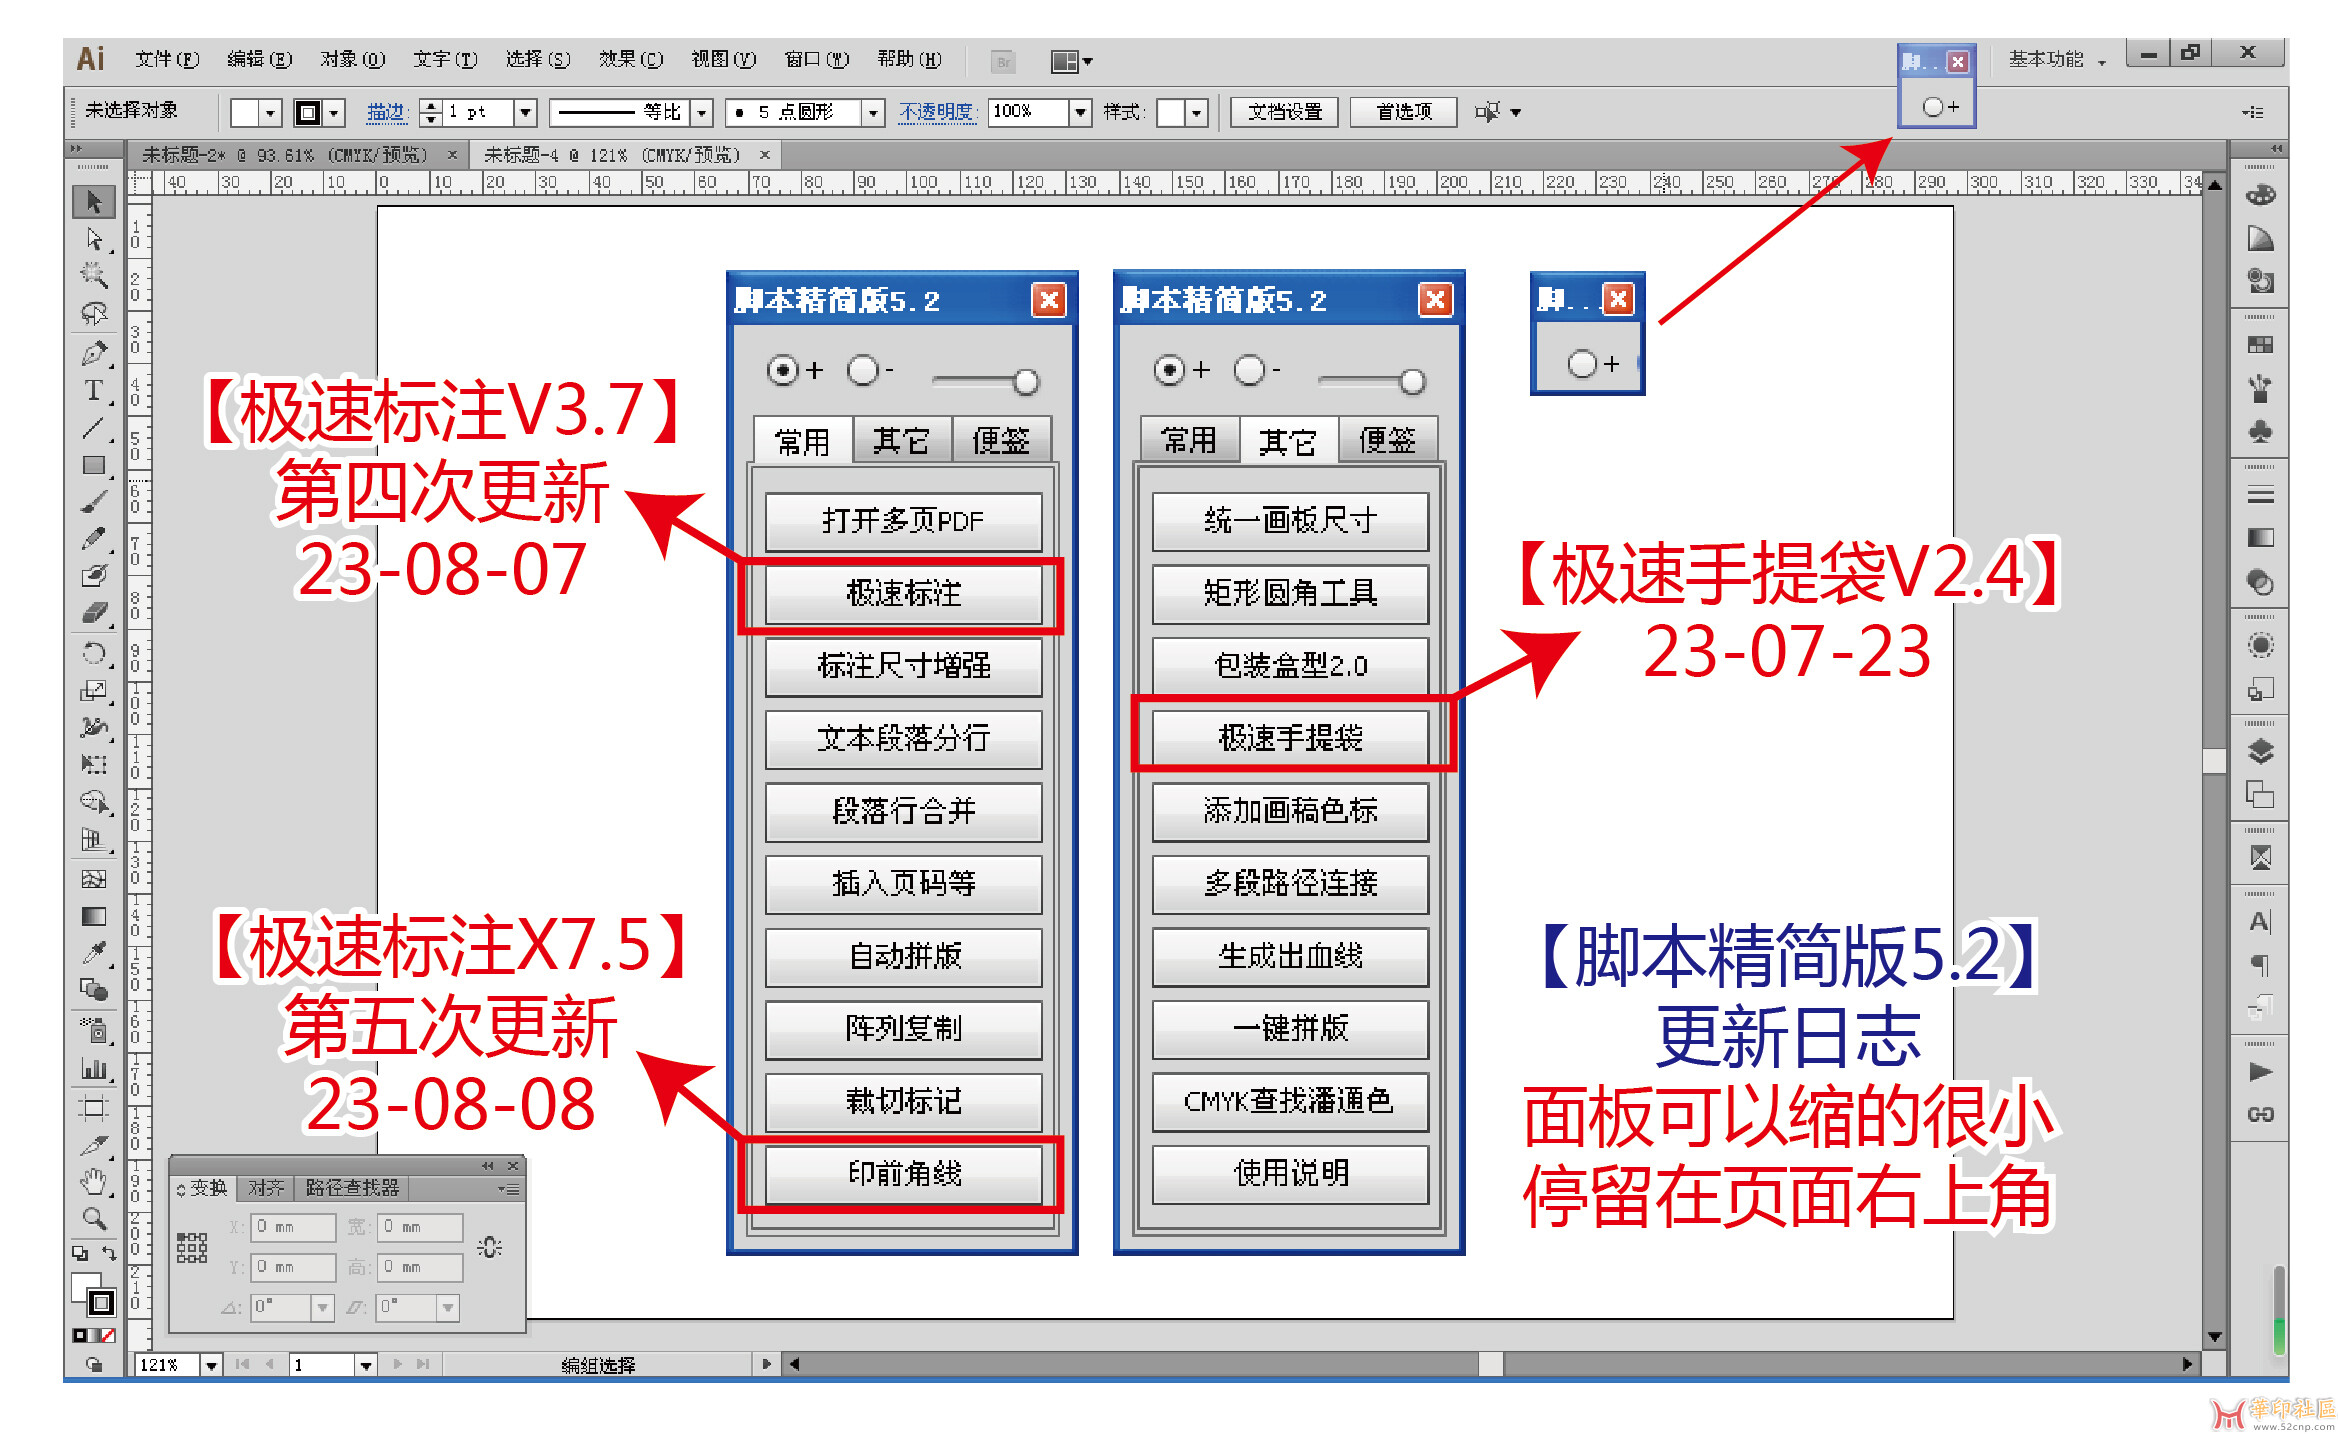Viewport: 2339px width, 1434px height.
Task: Click the Adobe Bridge icon
Action: click(x=1003, y=62)
